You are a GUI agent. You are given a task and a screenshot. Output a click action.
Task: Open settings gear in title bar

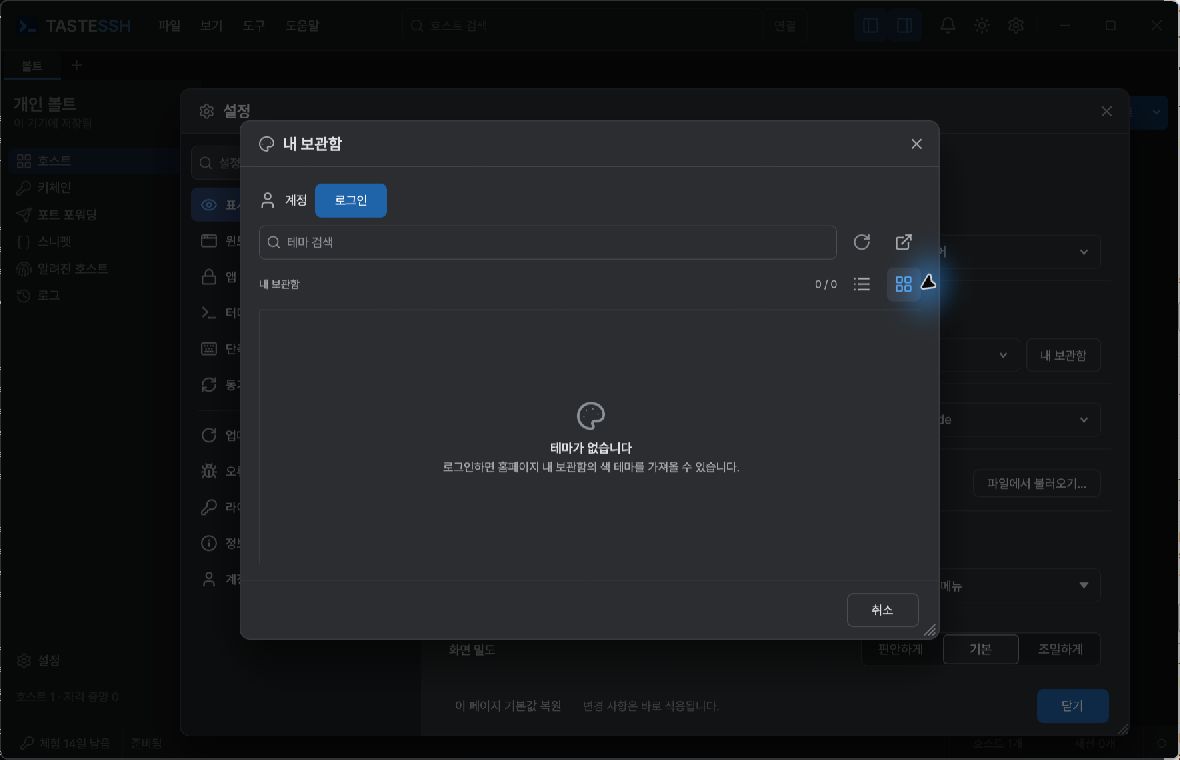[1016, 26]
